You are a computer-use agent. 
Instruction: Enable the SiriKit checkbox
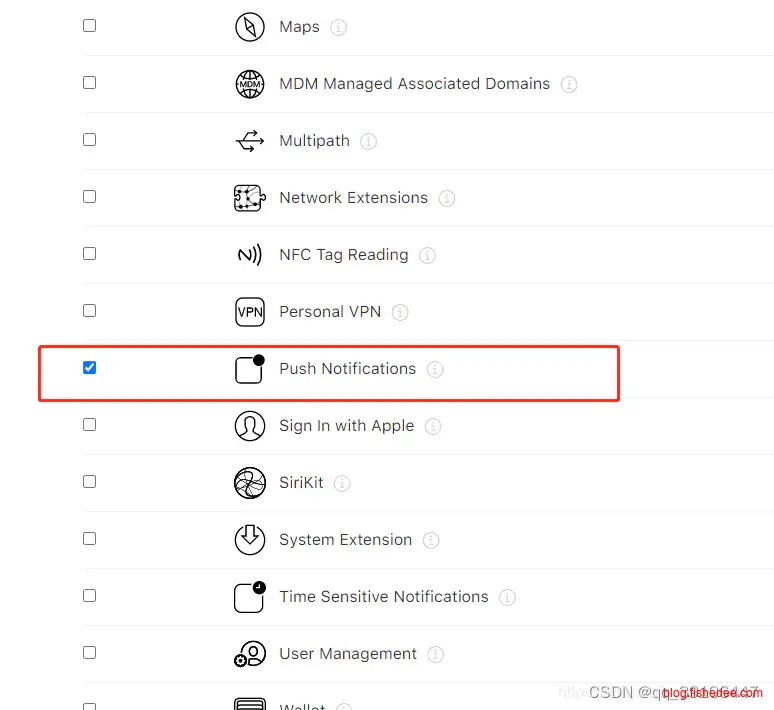90,482
